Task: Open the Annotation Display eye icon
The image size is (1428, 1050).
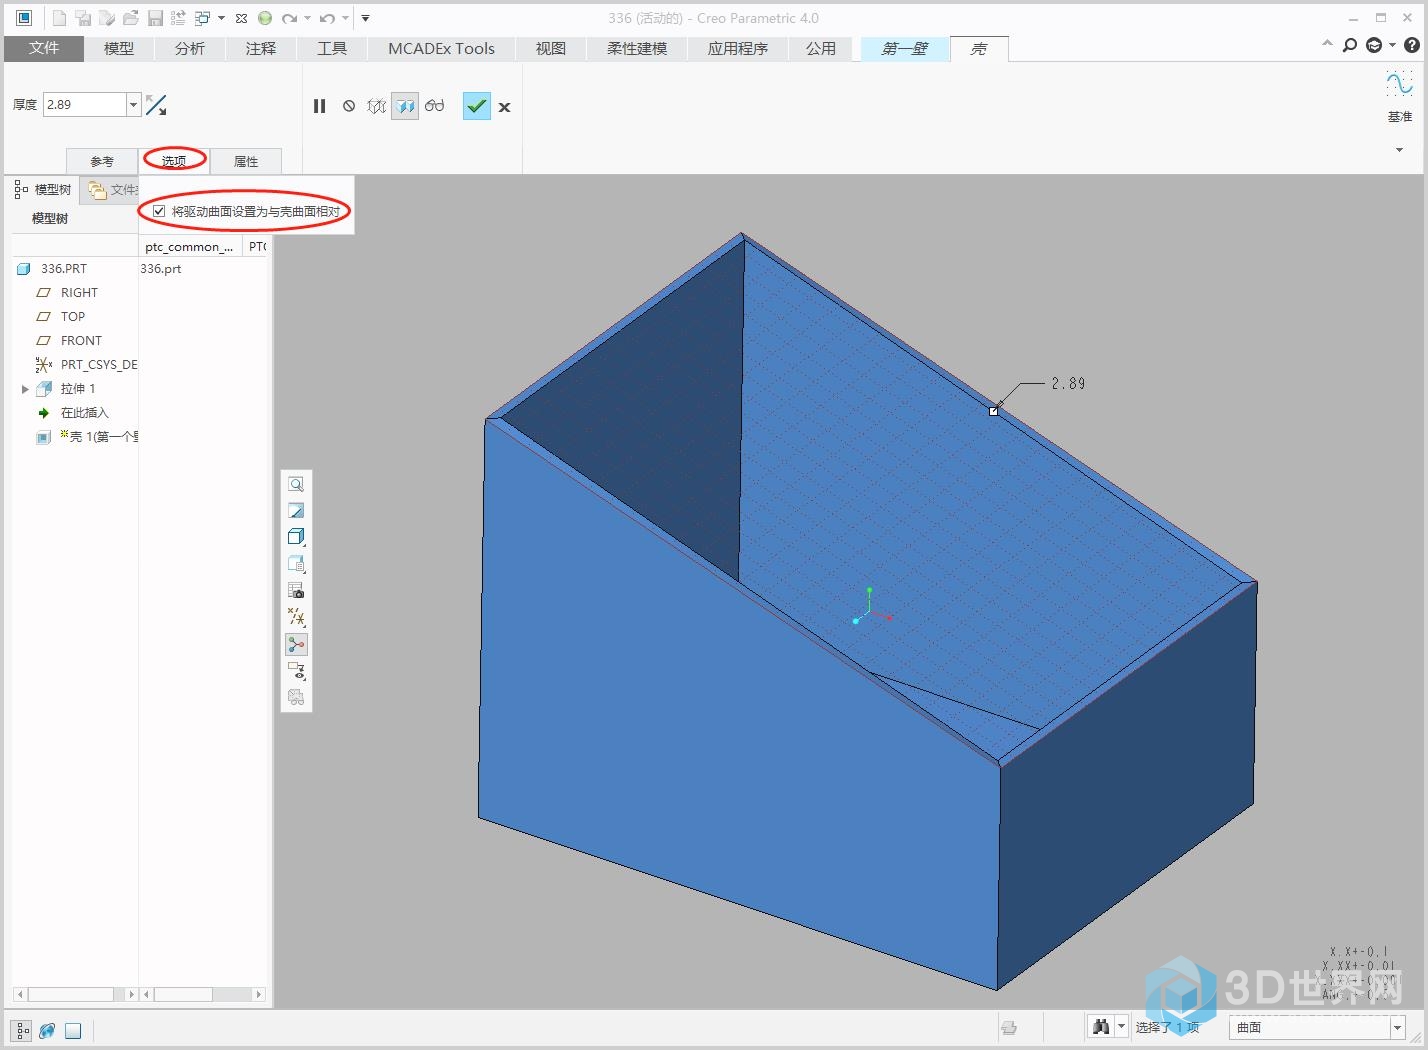Action: pos(296,671)
